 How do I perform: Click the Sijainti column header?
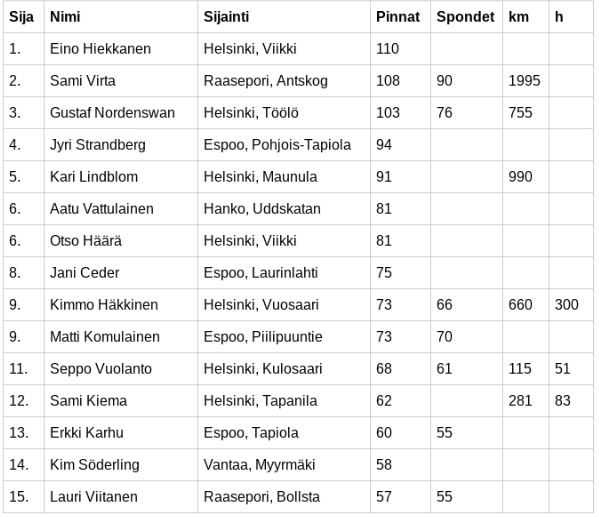point(226,17)
